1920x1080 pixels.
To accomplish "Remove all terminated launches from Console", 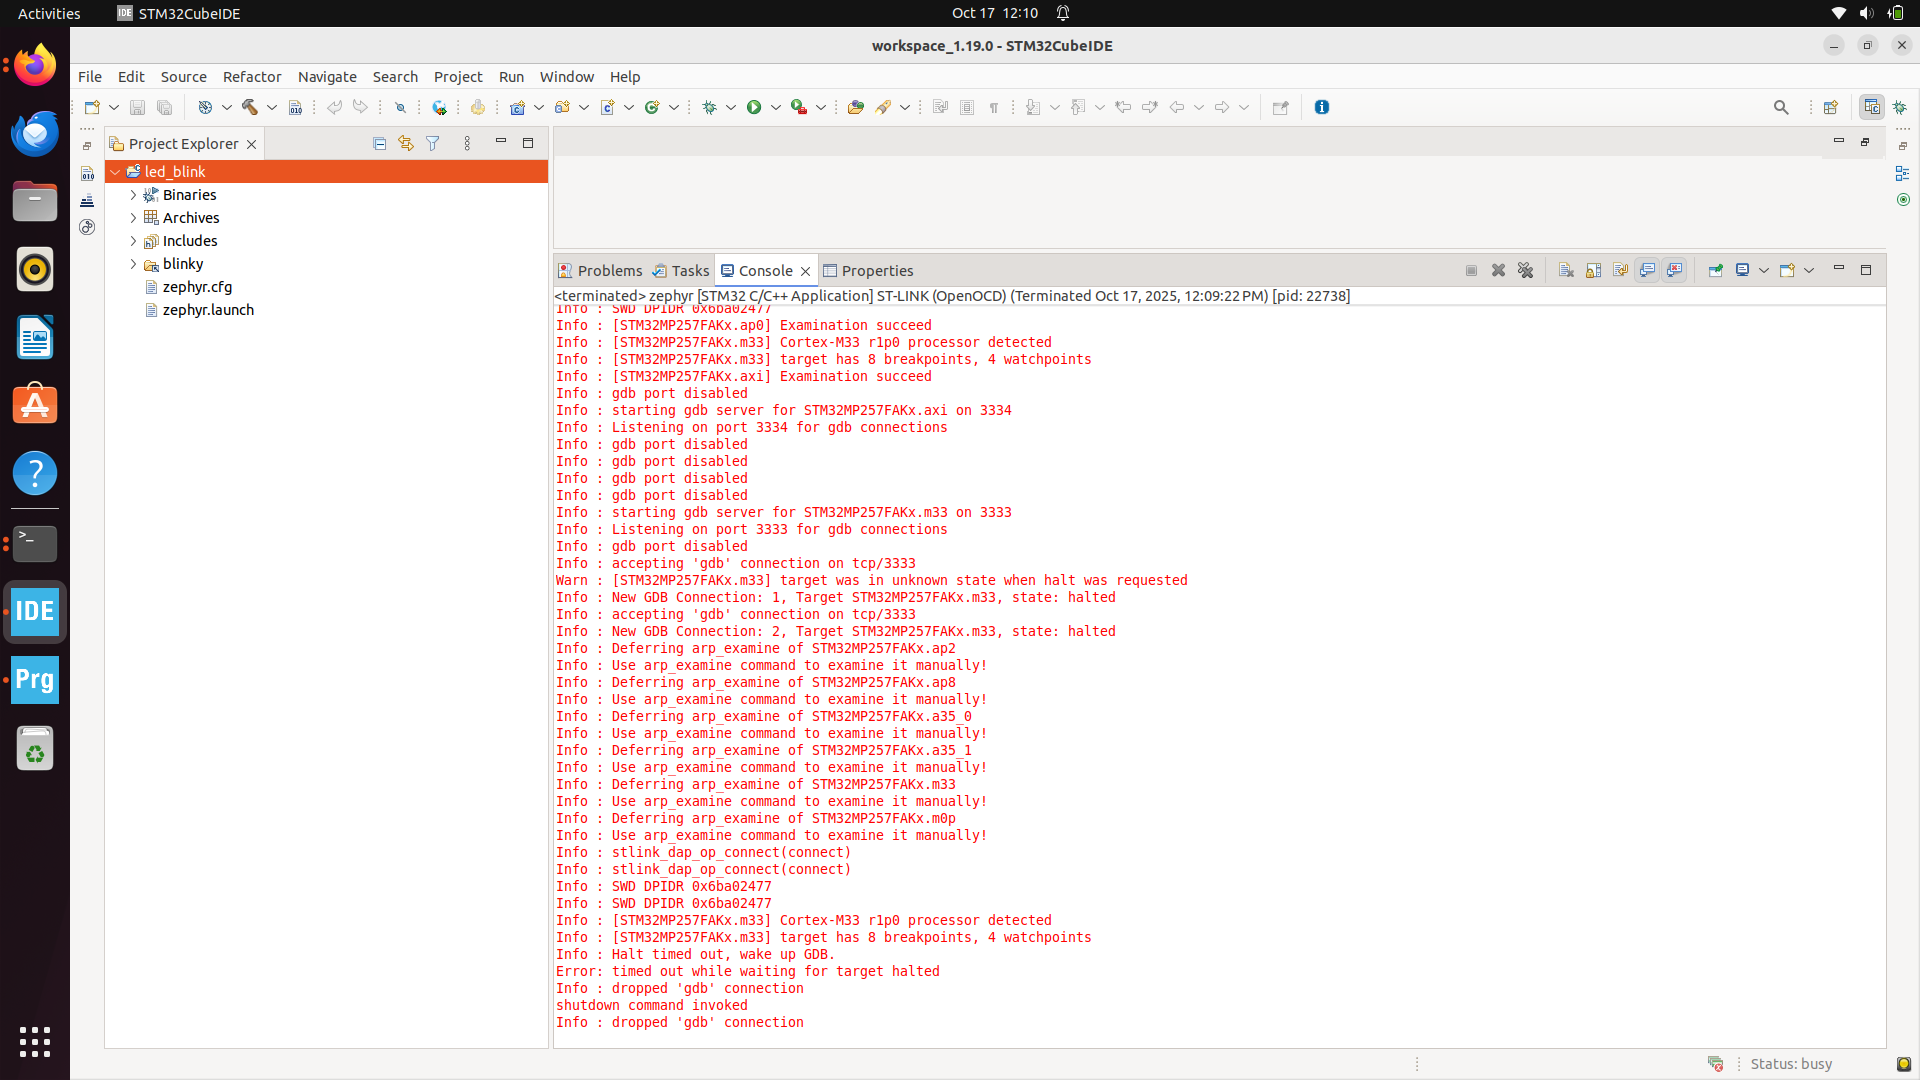I will pyautogui.click(x=1527, y=270).
